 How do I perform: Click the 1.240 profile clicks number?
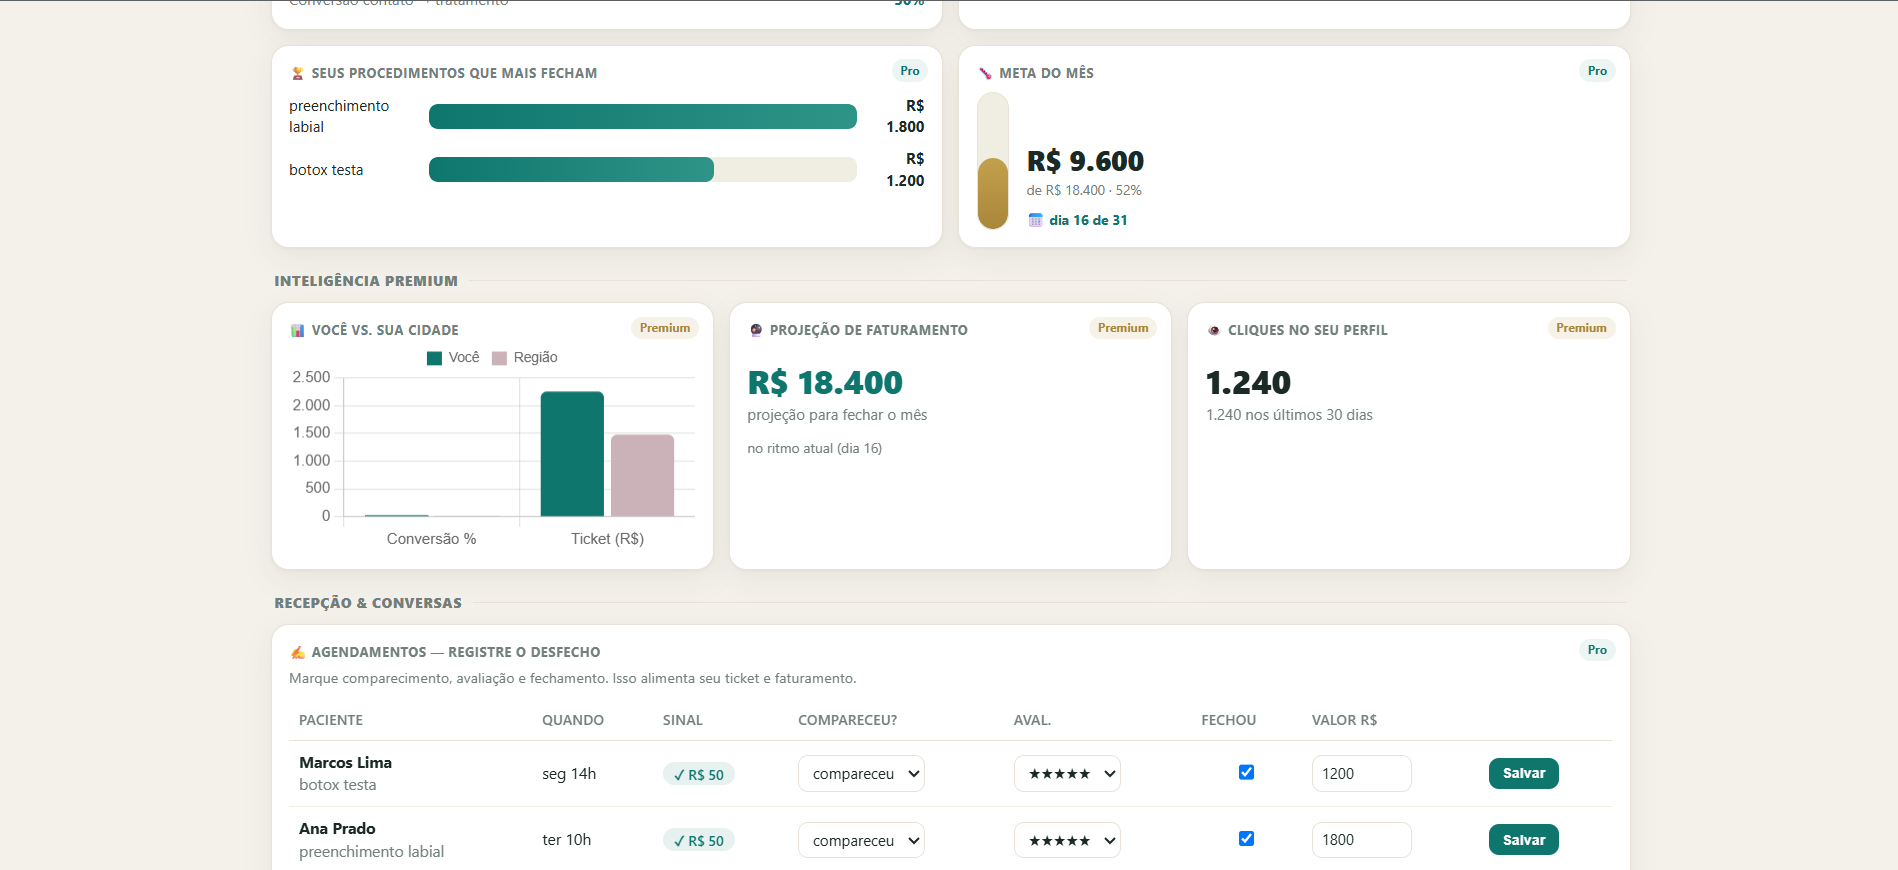tap(1248, 382)
